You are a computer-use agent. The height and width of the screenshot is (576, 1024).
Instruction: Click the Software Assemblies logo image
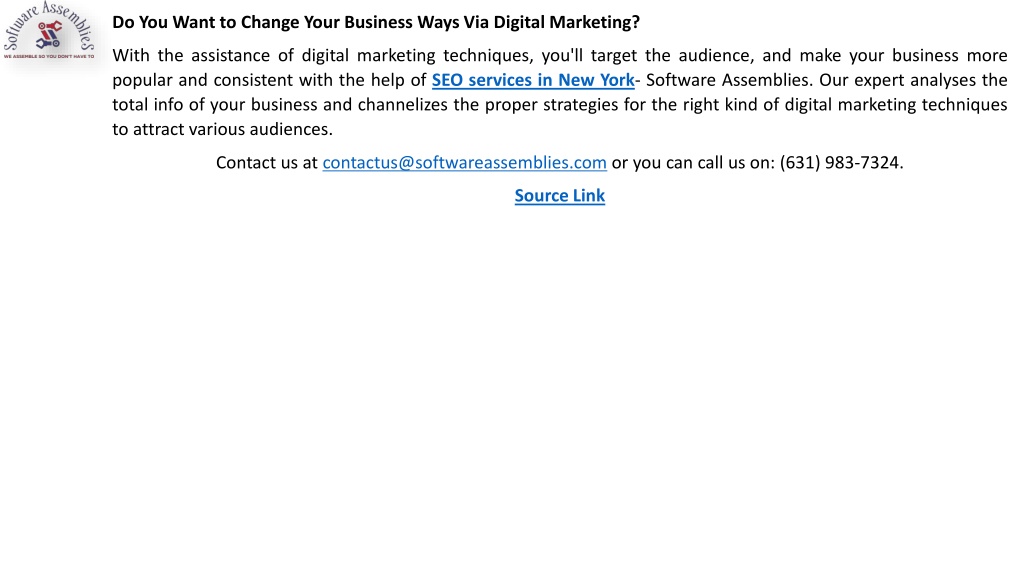tap(49, 30)
